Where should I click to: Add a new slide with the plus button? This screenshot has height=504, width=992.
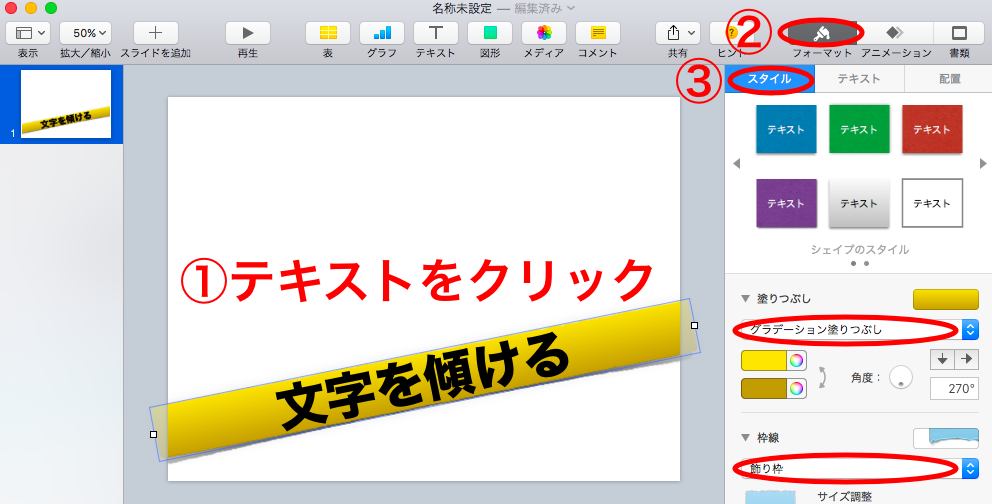156,33
